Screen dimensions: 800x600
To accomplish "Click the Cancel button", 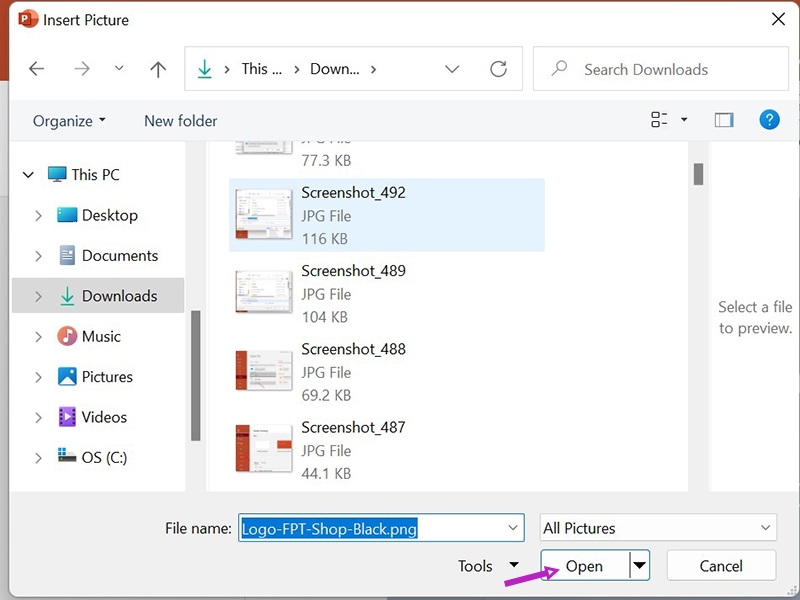I will (721, 565).
